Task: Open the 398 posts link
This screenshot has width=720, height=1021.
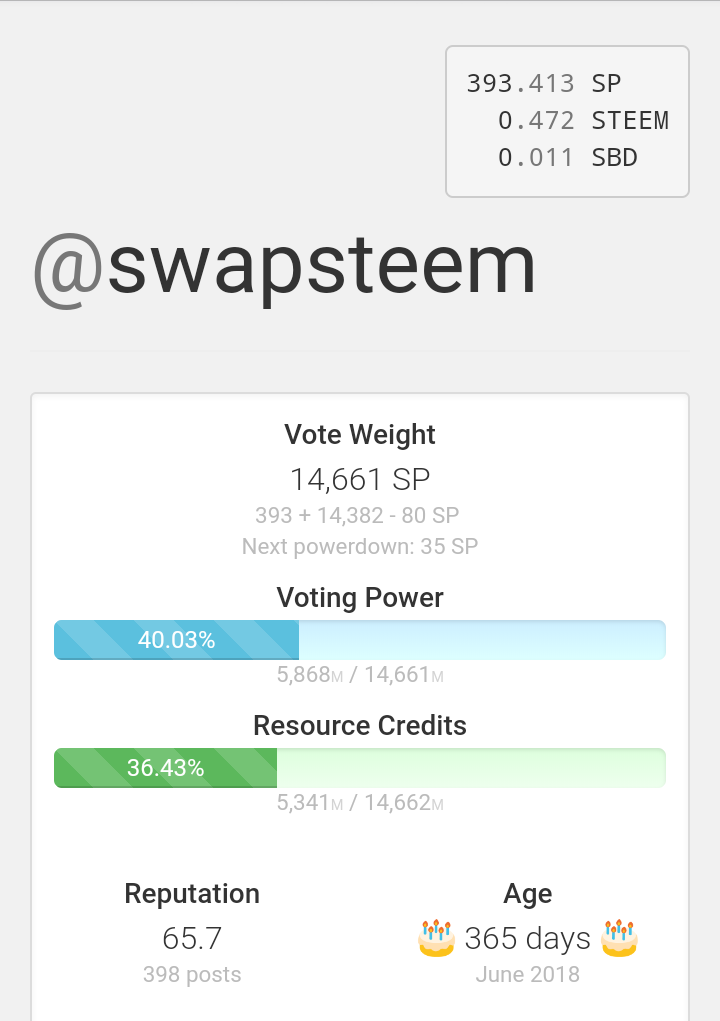Action: point(192,974)
